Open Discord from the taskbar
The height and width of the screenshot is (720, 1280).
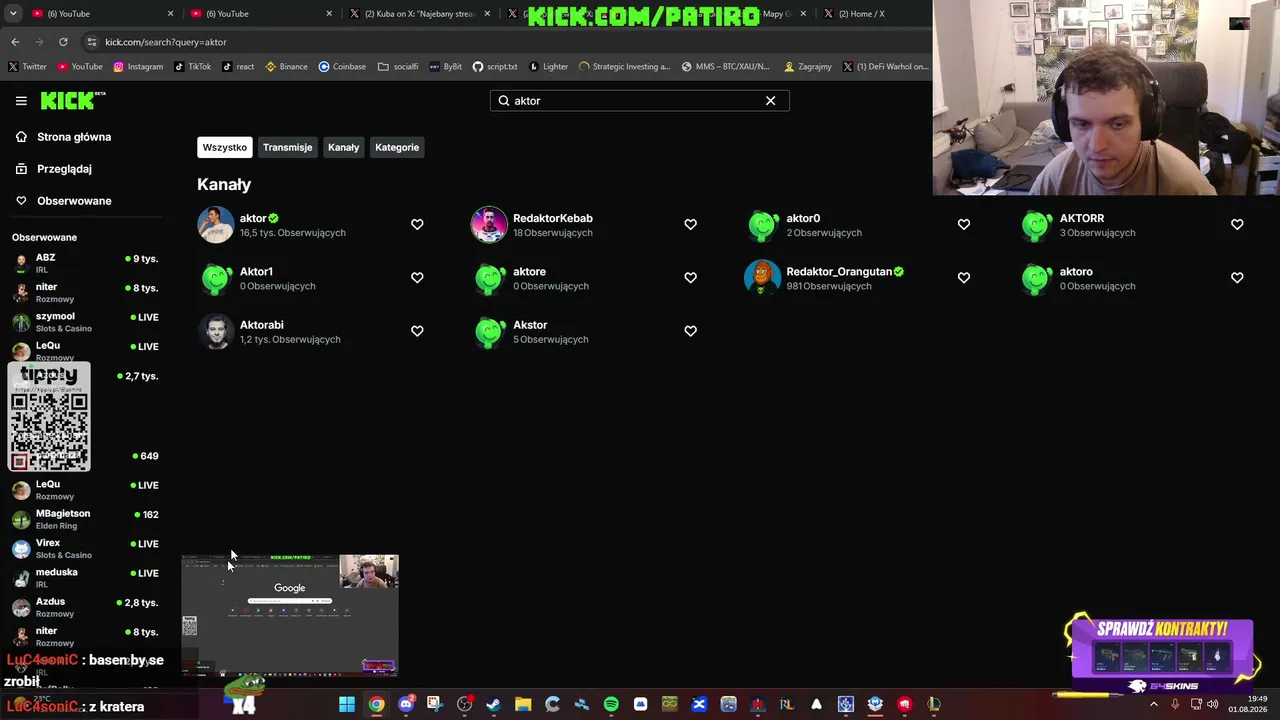(405, 705)
